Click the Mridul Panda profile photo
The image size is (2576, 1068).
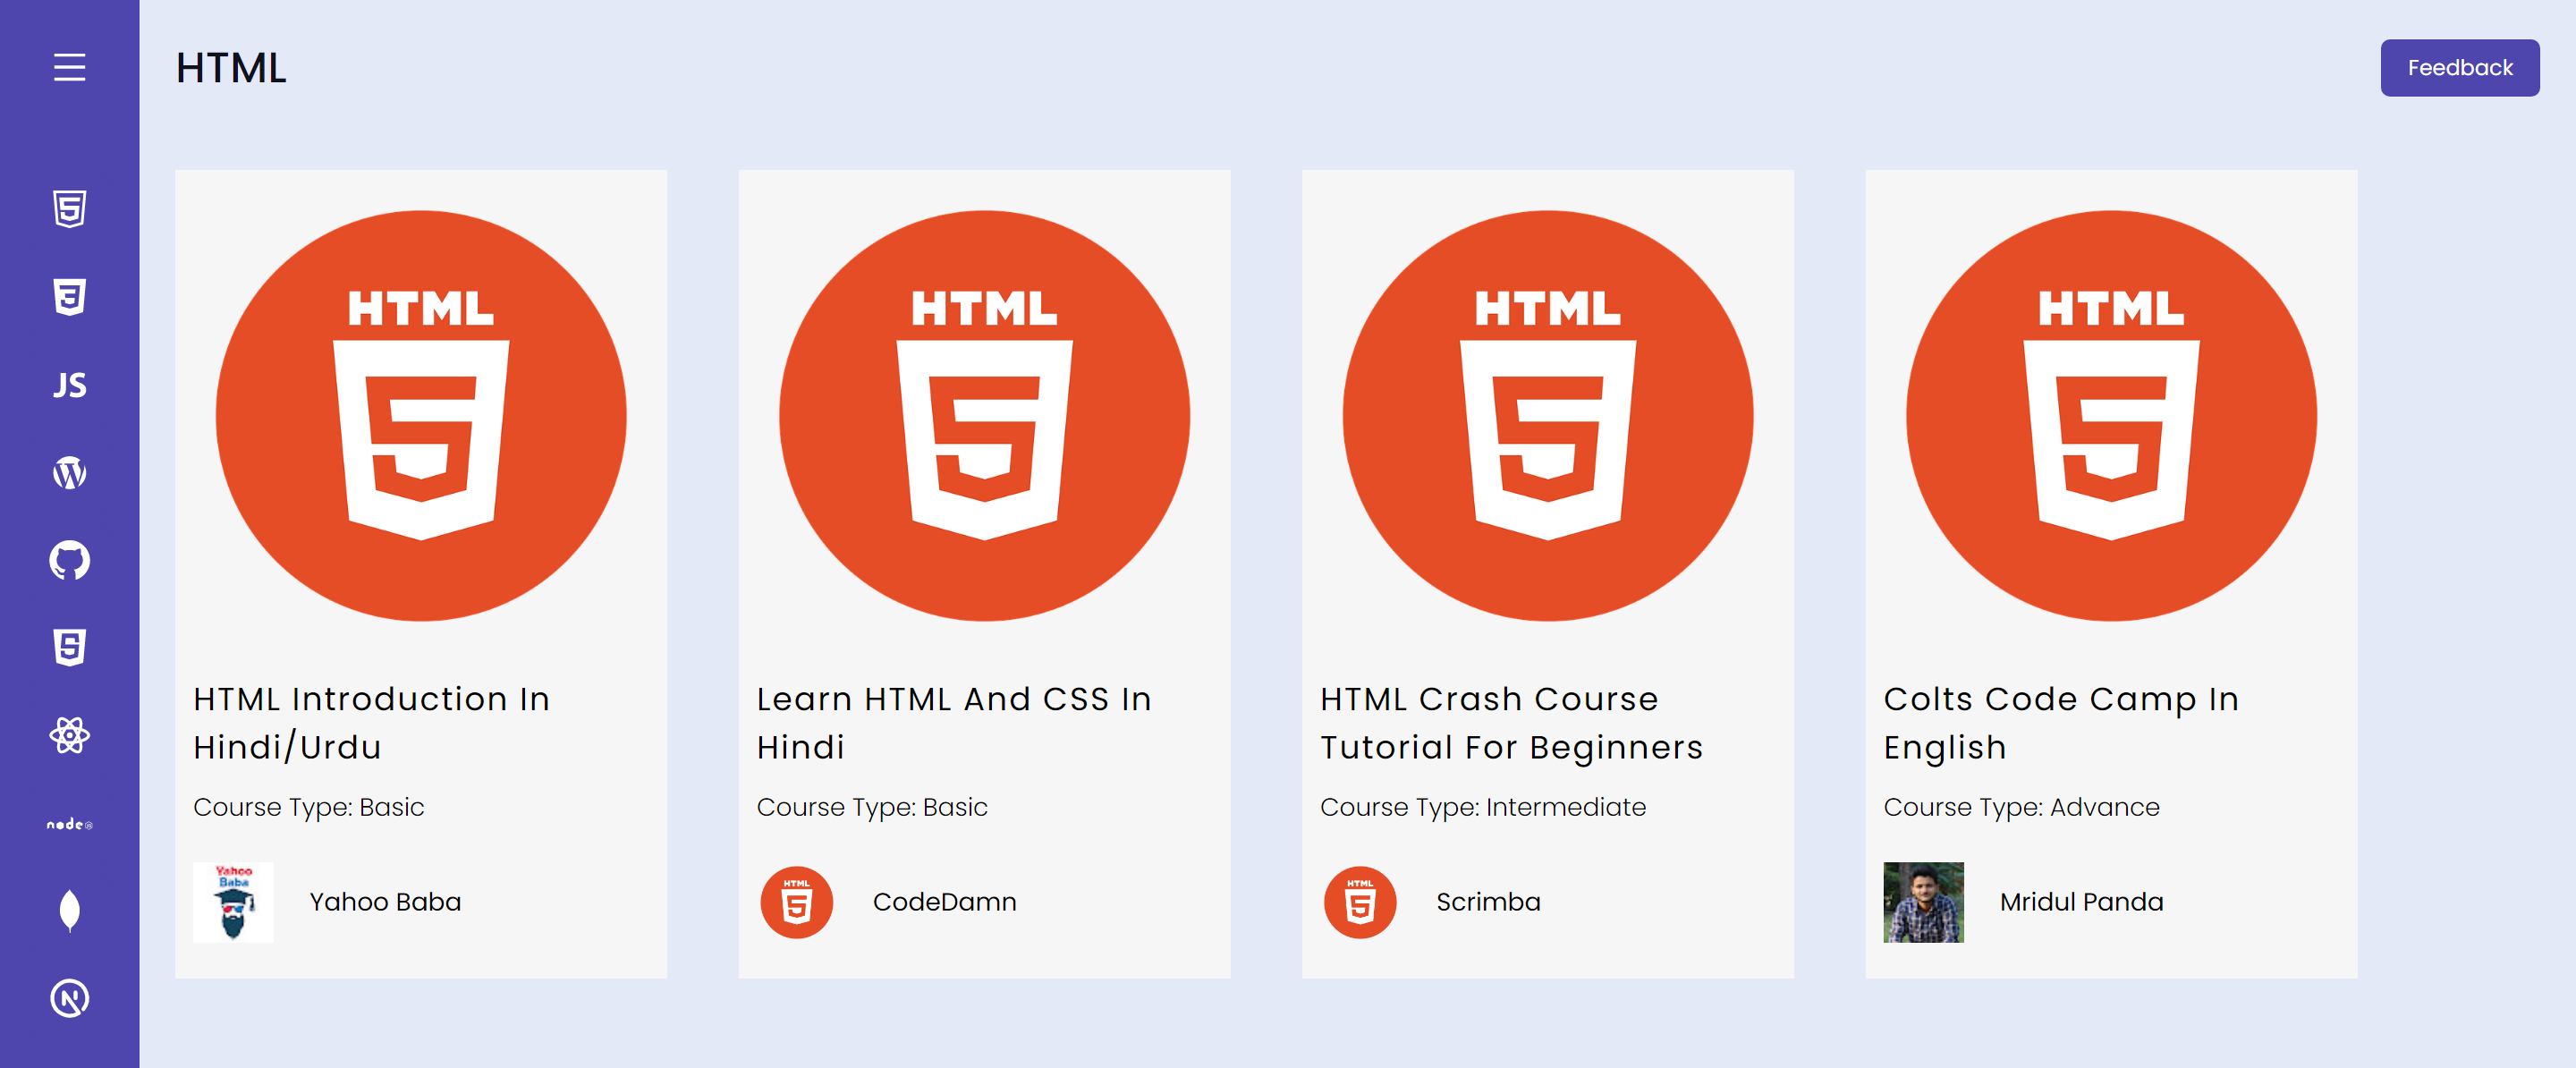[x=1923, y=902]
